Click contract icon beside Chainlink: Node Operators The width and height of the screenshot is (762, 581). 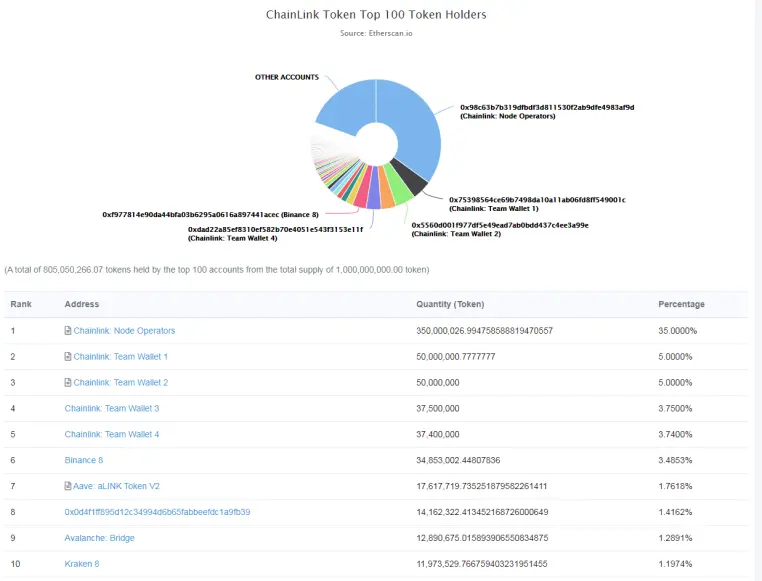68,331
